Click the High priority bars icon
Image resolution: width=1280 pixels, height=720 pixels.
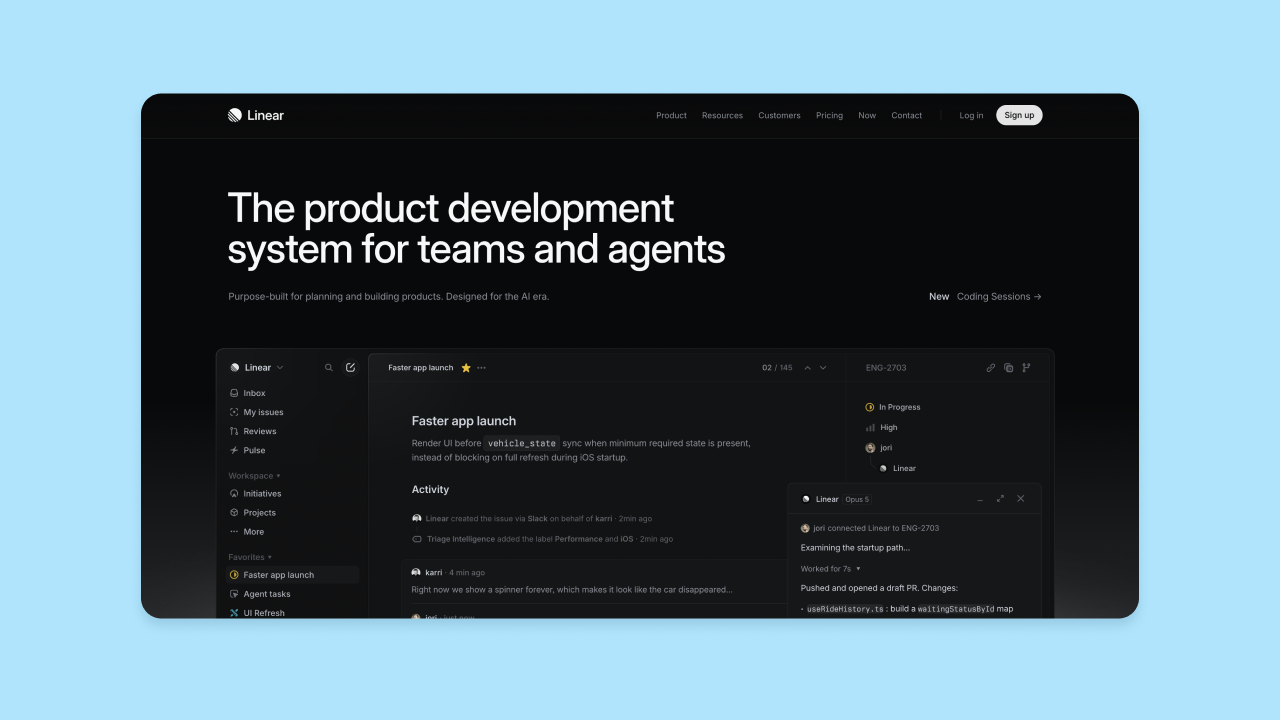870,428
